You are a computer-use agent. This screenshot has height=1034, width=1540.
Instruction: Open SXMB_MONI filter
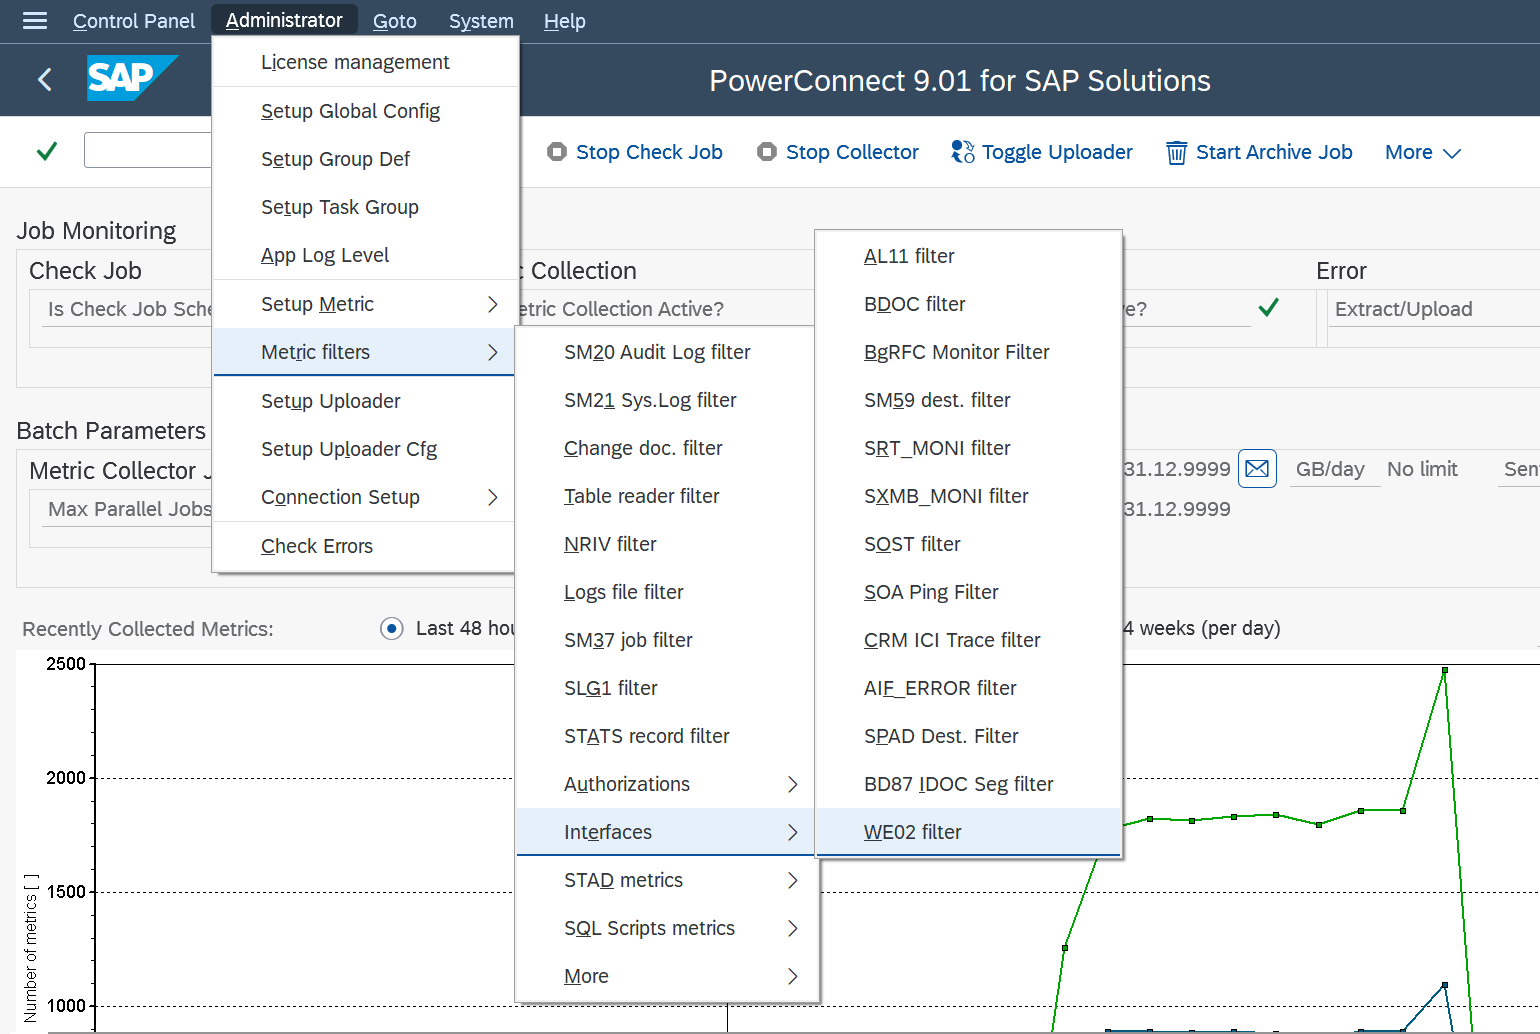coord(968,496)
